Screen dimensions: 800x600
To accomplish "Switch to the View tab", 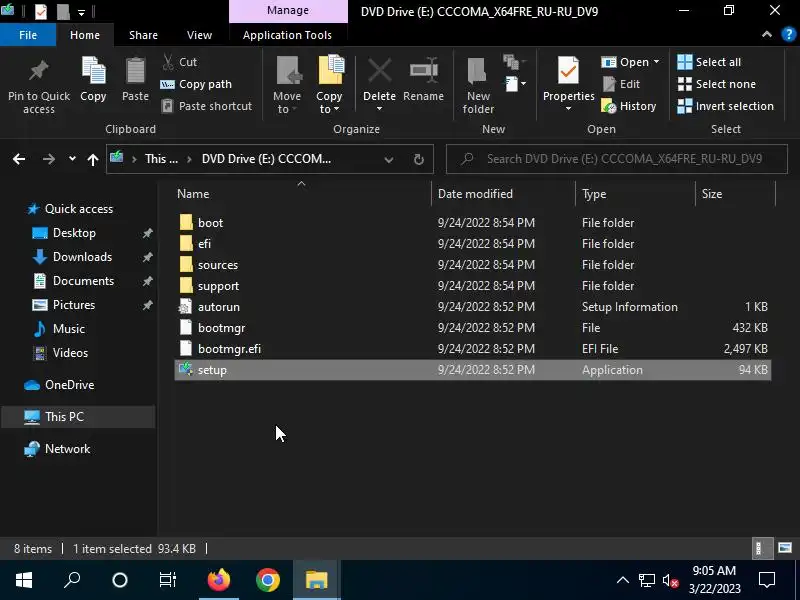I will pos(199,35).
